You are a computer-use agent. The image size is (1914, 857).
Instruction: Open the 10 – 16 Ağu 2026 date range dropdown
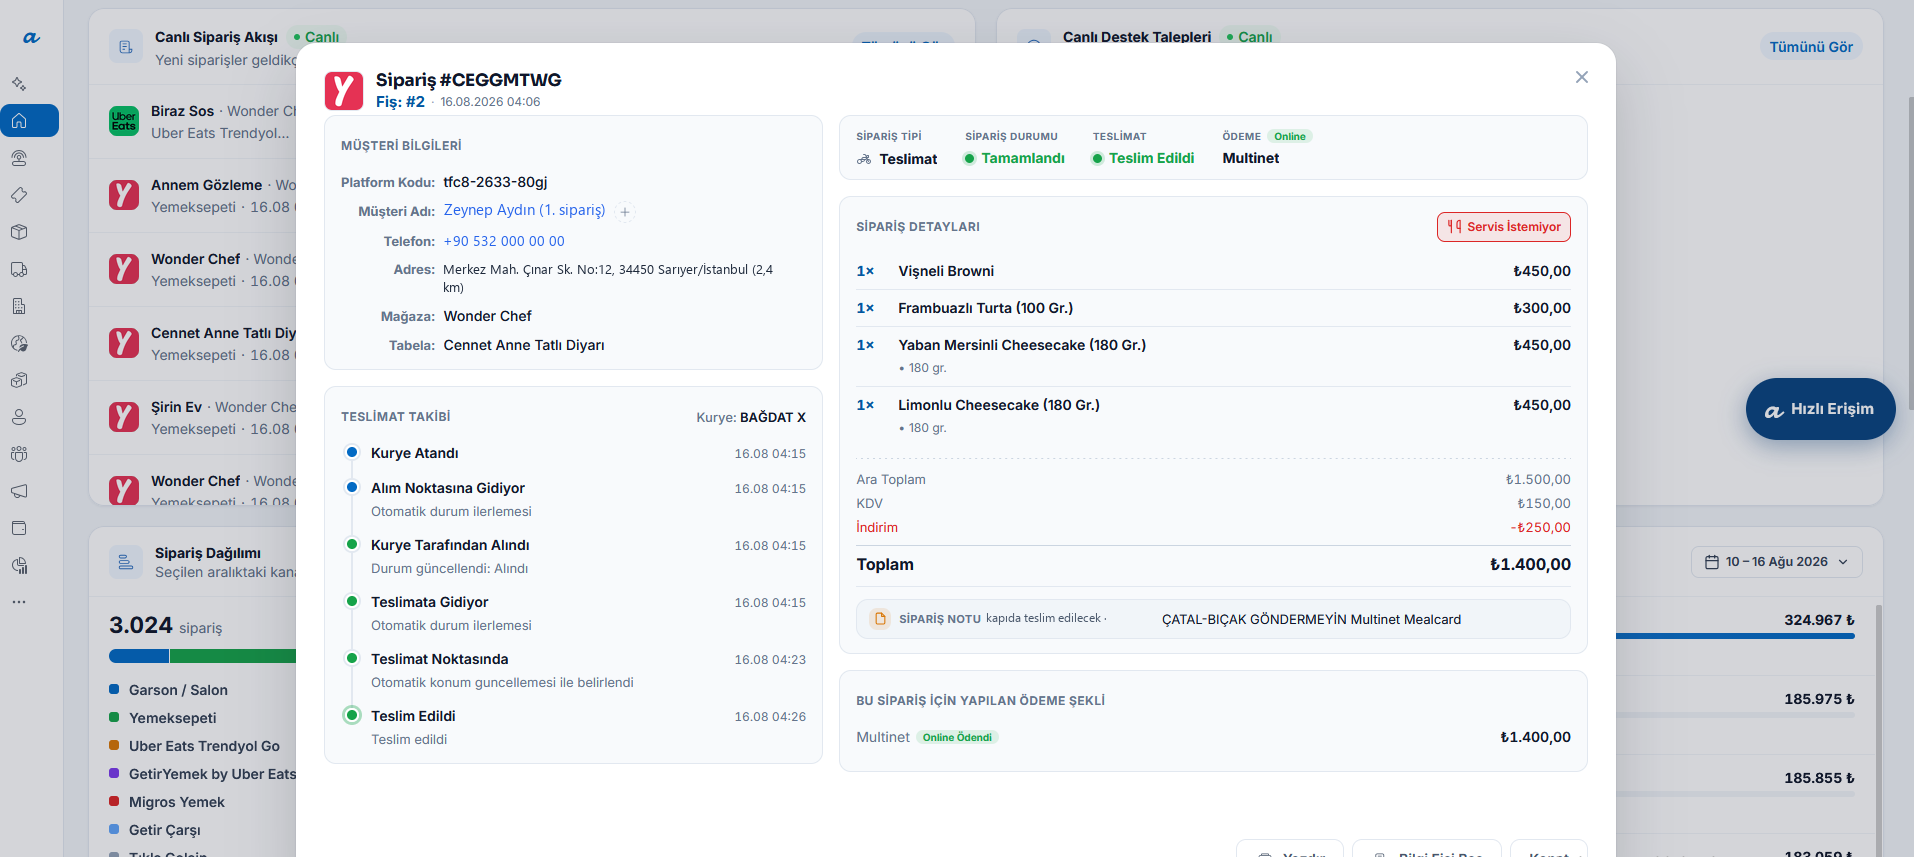coord(1777,562)
